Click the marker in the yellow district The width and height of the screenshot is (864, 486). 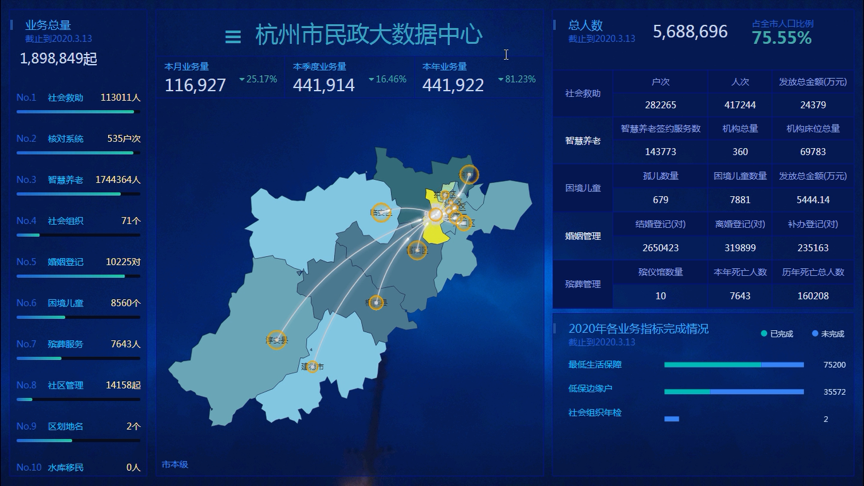tap(435, 214)
